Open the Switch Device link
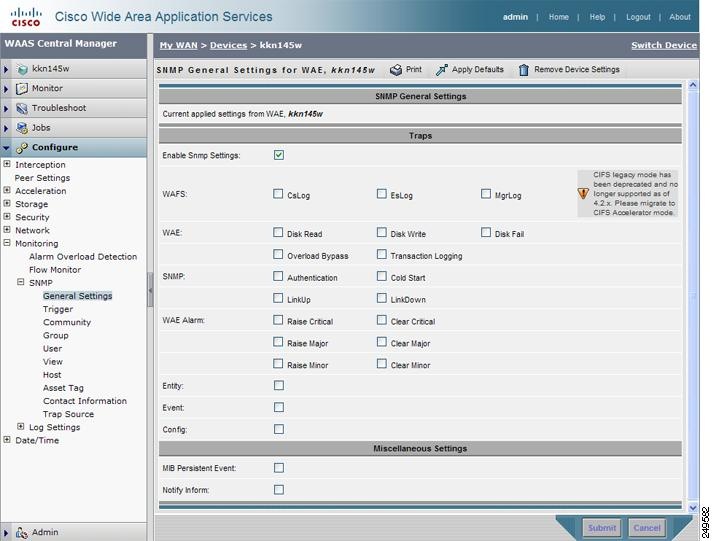 pos(663,45)
